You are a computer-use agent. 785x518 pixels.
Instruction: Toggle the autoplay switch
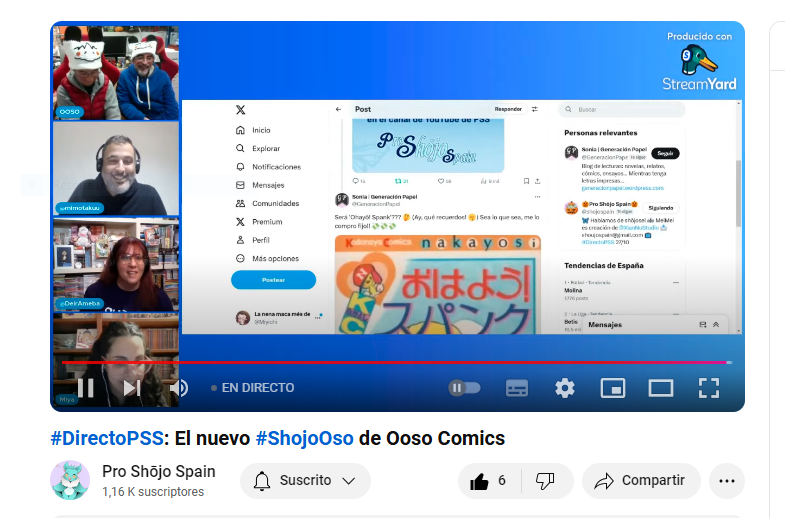click(x=464, y=388)
